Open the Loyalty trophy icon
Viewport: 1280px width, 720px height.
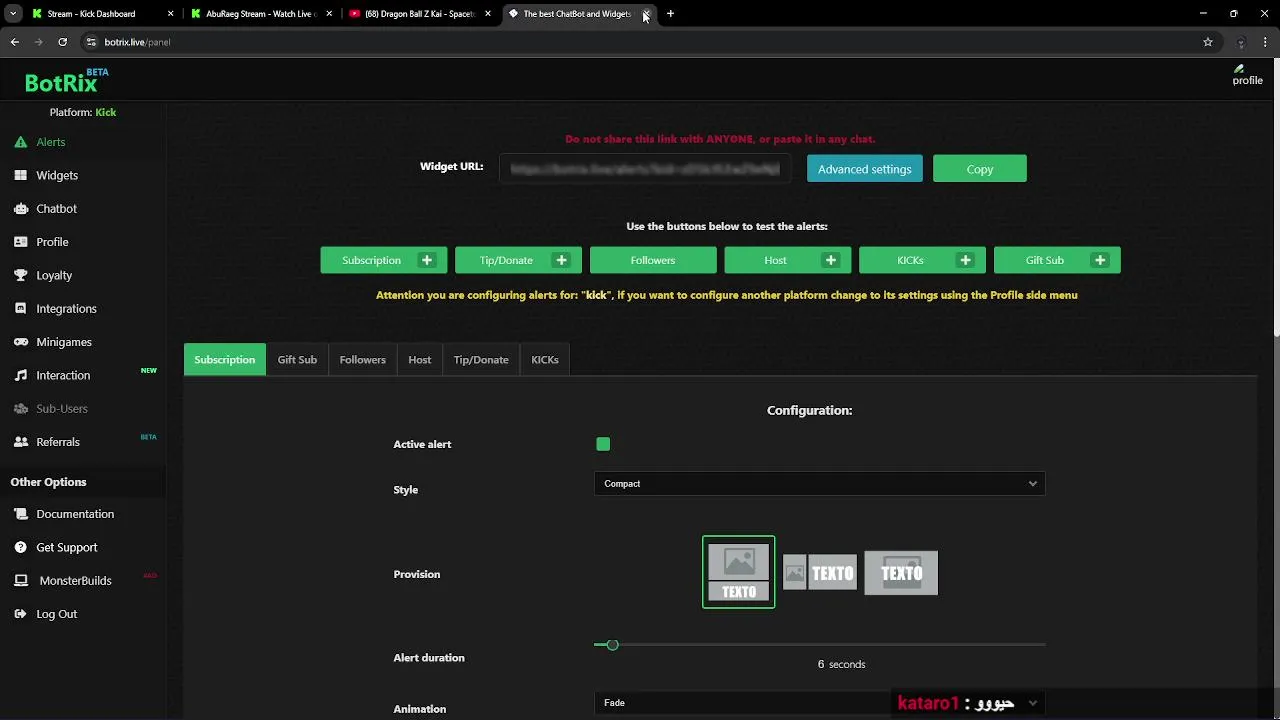(x=20, y=275)
